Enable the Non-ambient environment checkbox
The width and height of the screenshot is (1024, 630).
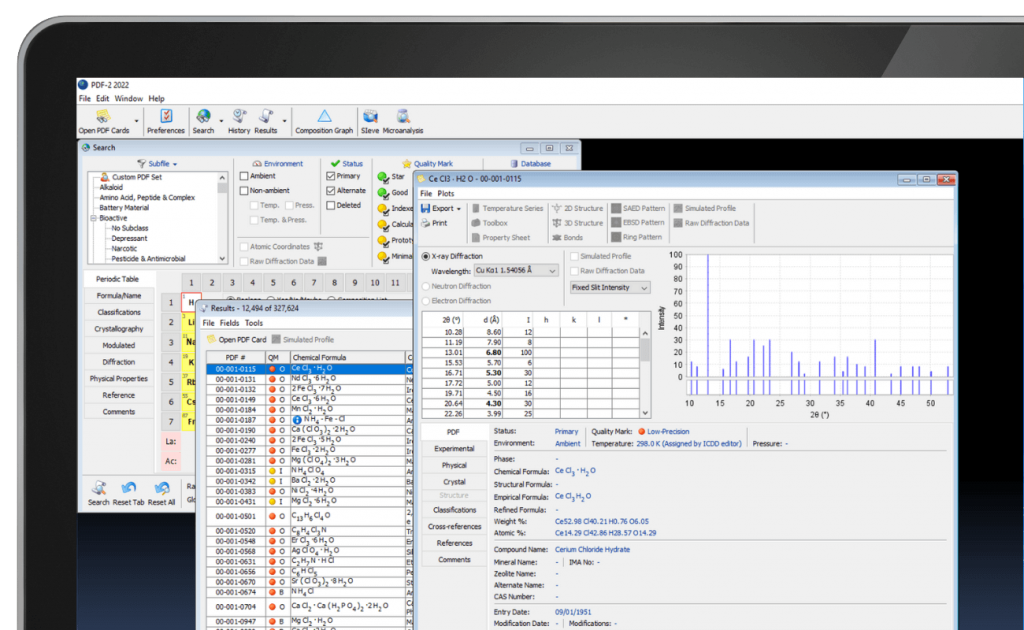(244, 191)
